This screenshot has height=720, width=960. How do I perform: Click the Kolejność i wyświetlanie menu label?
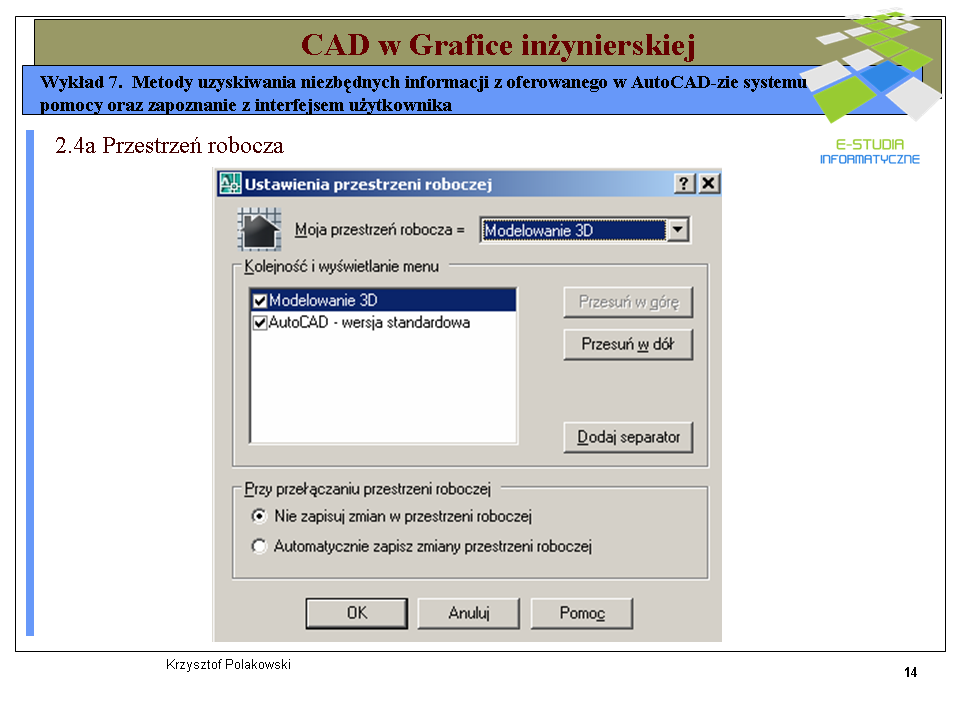[x=342, y=266]
